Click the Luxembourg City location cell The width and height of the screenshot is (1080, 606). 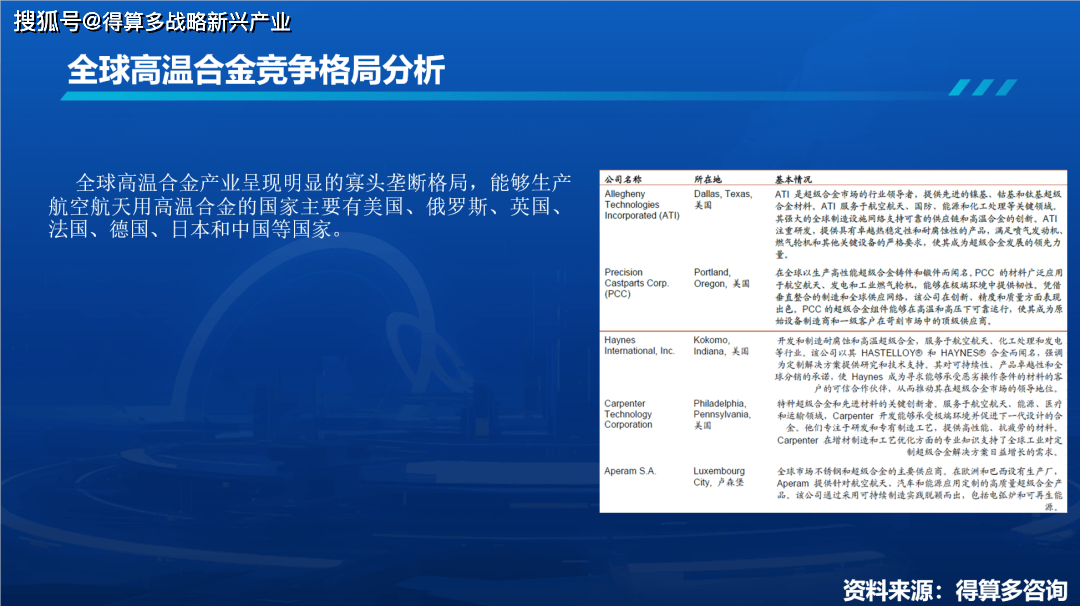click(x=719, y=477)
